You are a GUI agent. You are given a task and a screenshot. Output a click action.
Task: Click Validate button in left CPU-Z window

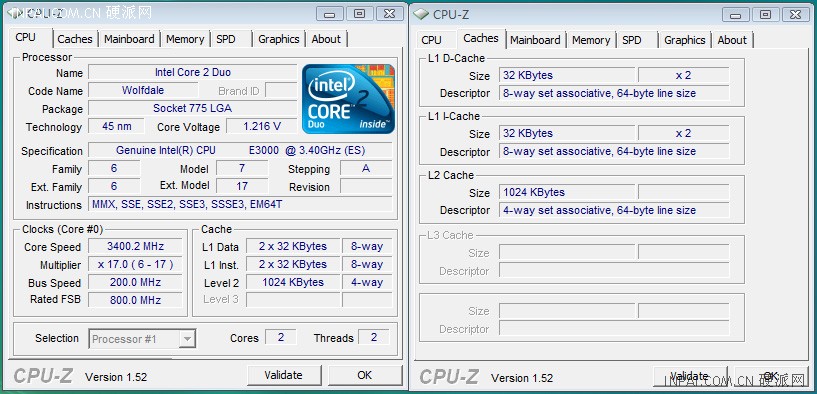(283, 375)
